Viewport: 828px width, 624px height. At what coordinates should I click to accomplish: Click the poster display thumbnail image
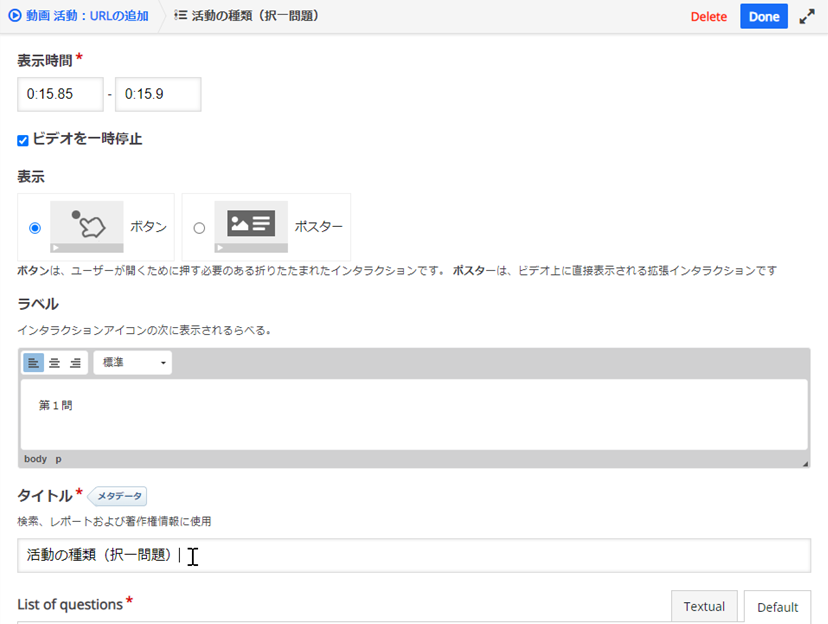(x=251, y=227)
